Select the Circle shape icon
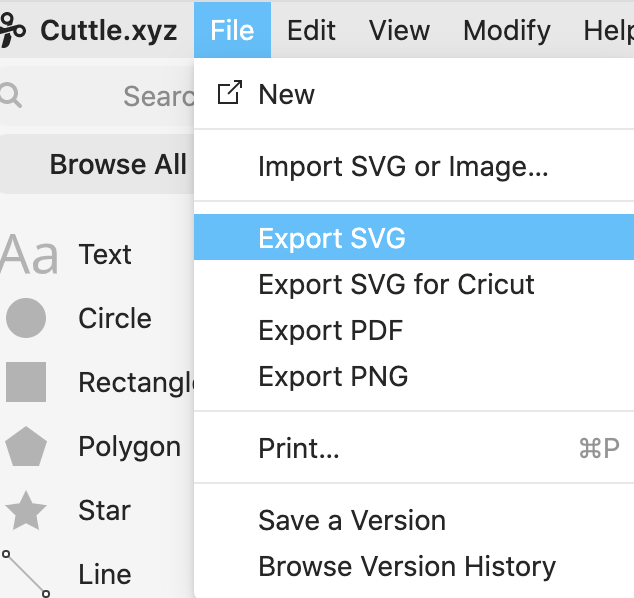Viewport: 634px width, 598px height. click(26, 318)
